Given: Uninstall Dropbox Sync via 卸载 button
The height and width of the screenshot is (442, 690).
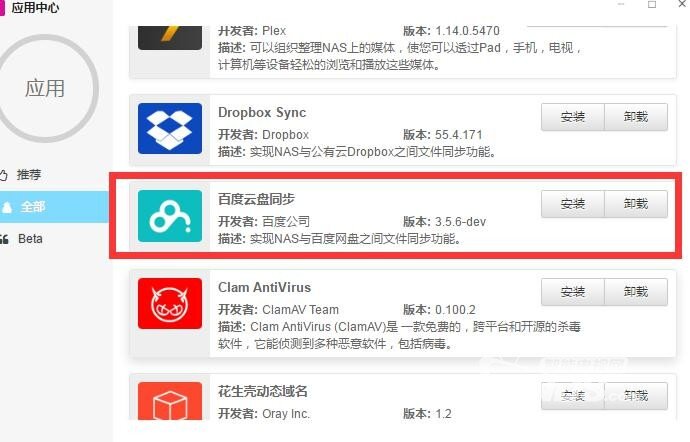Looking at the screenshot, I should [636, 117].
